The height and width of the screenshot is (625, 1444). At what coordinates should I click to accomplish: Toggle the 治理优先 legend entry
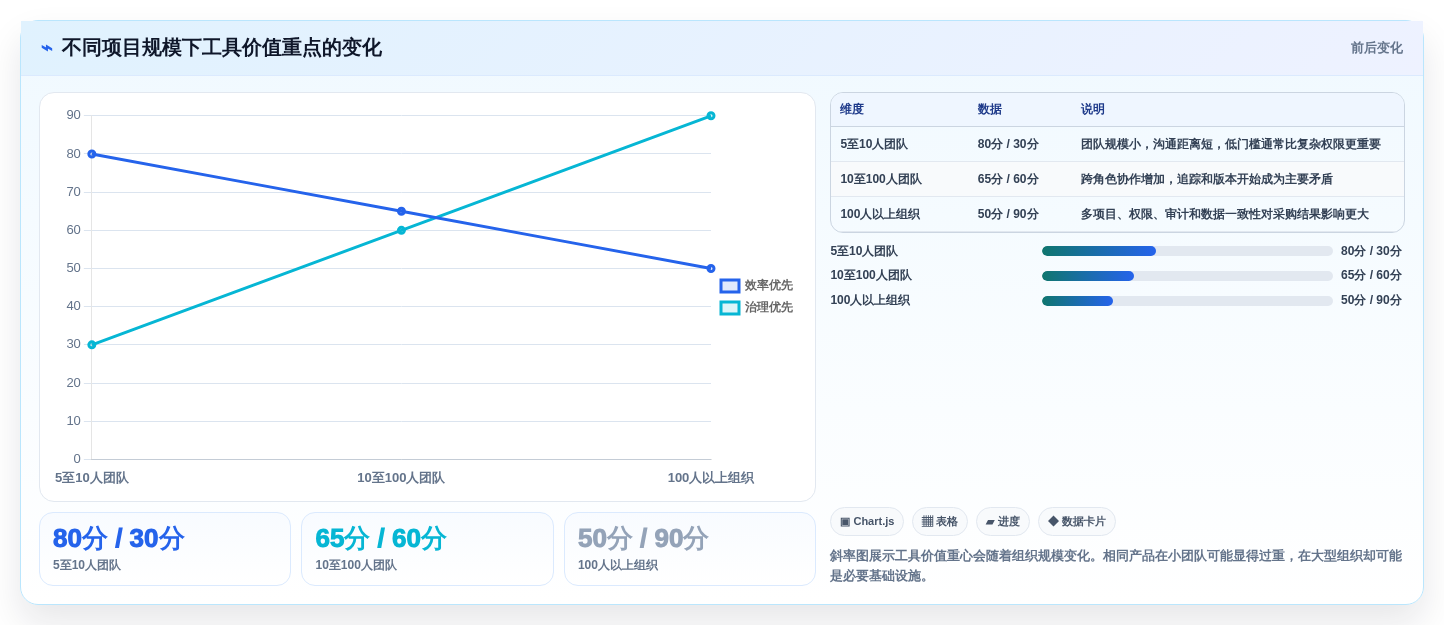[x=756, y=307]
